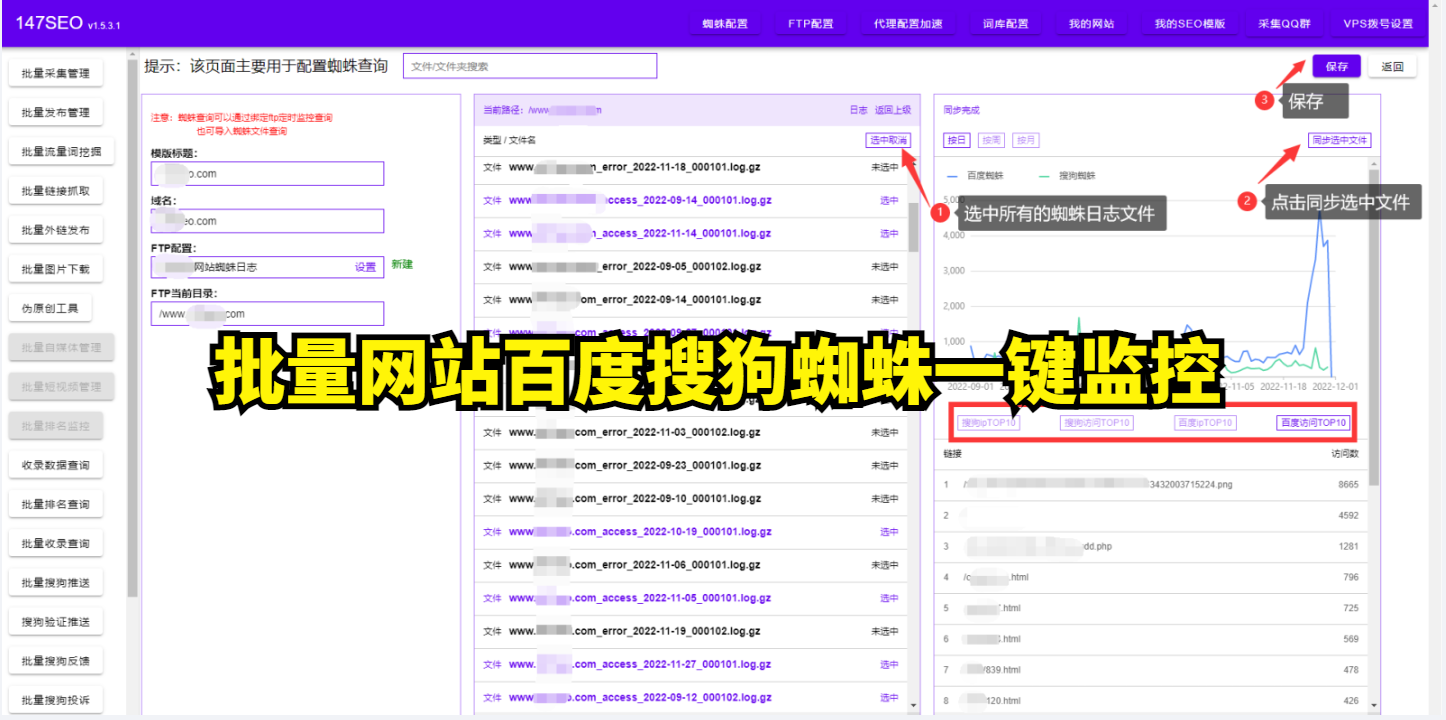Toggle 未选中 for error_2022-11-03_000102.log.gz
This screenshot has width=1446, height=720.
point(885,432)
